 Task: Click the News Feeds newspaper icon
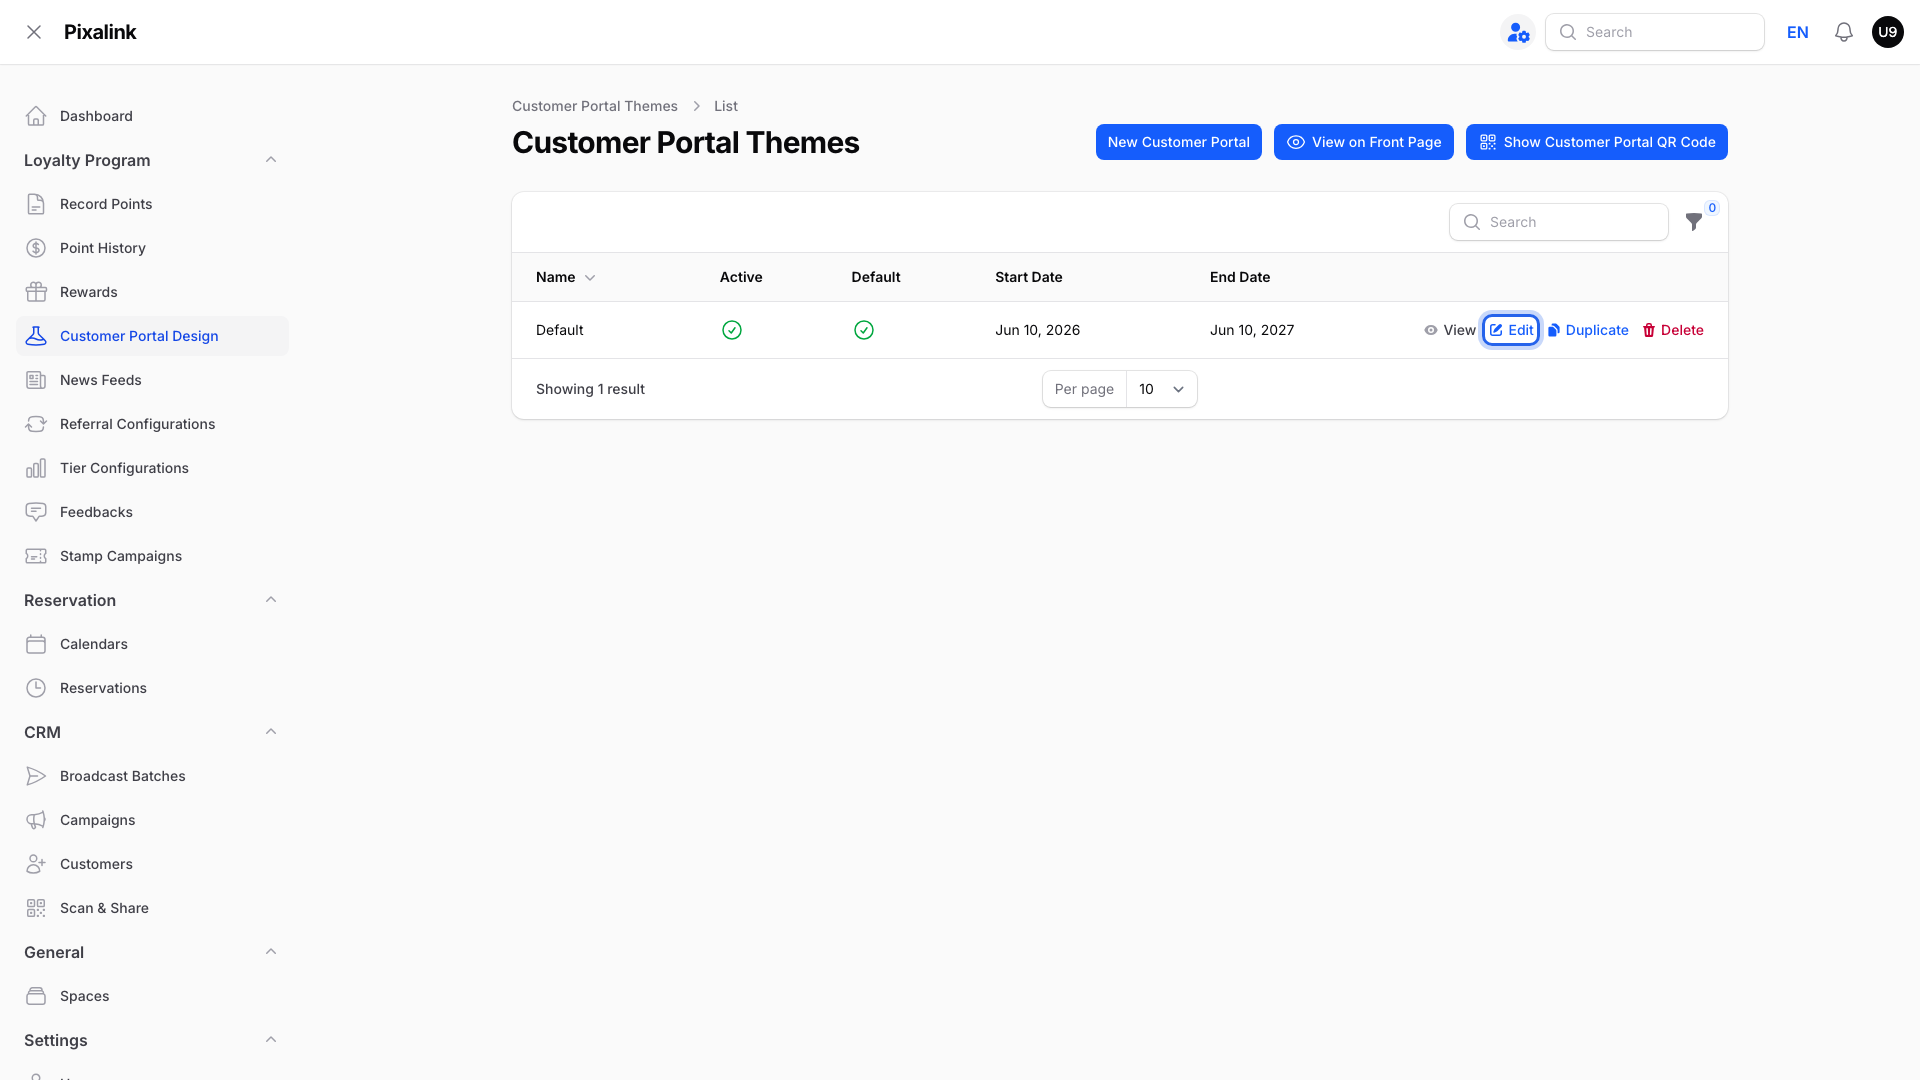click(x=36, y=380)
